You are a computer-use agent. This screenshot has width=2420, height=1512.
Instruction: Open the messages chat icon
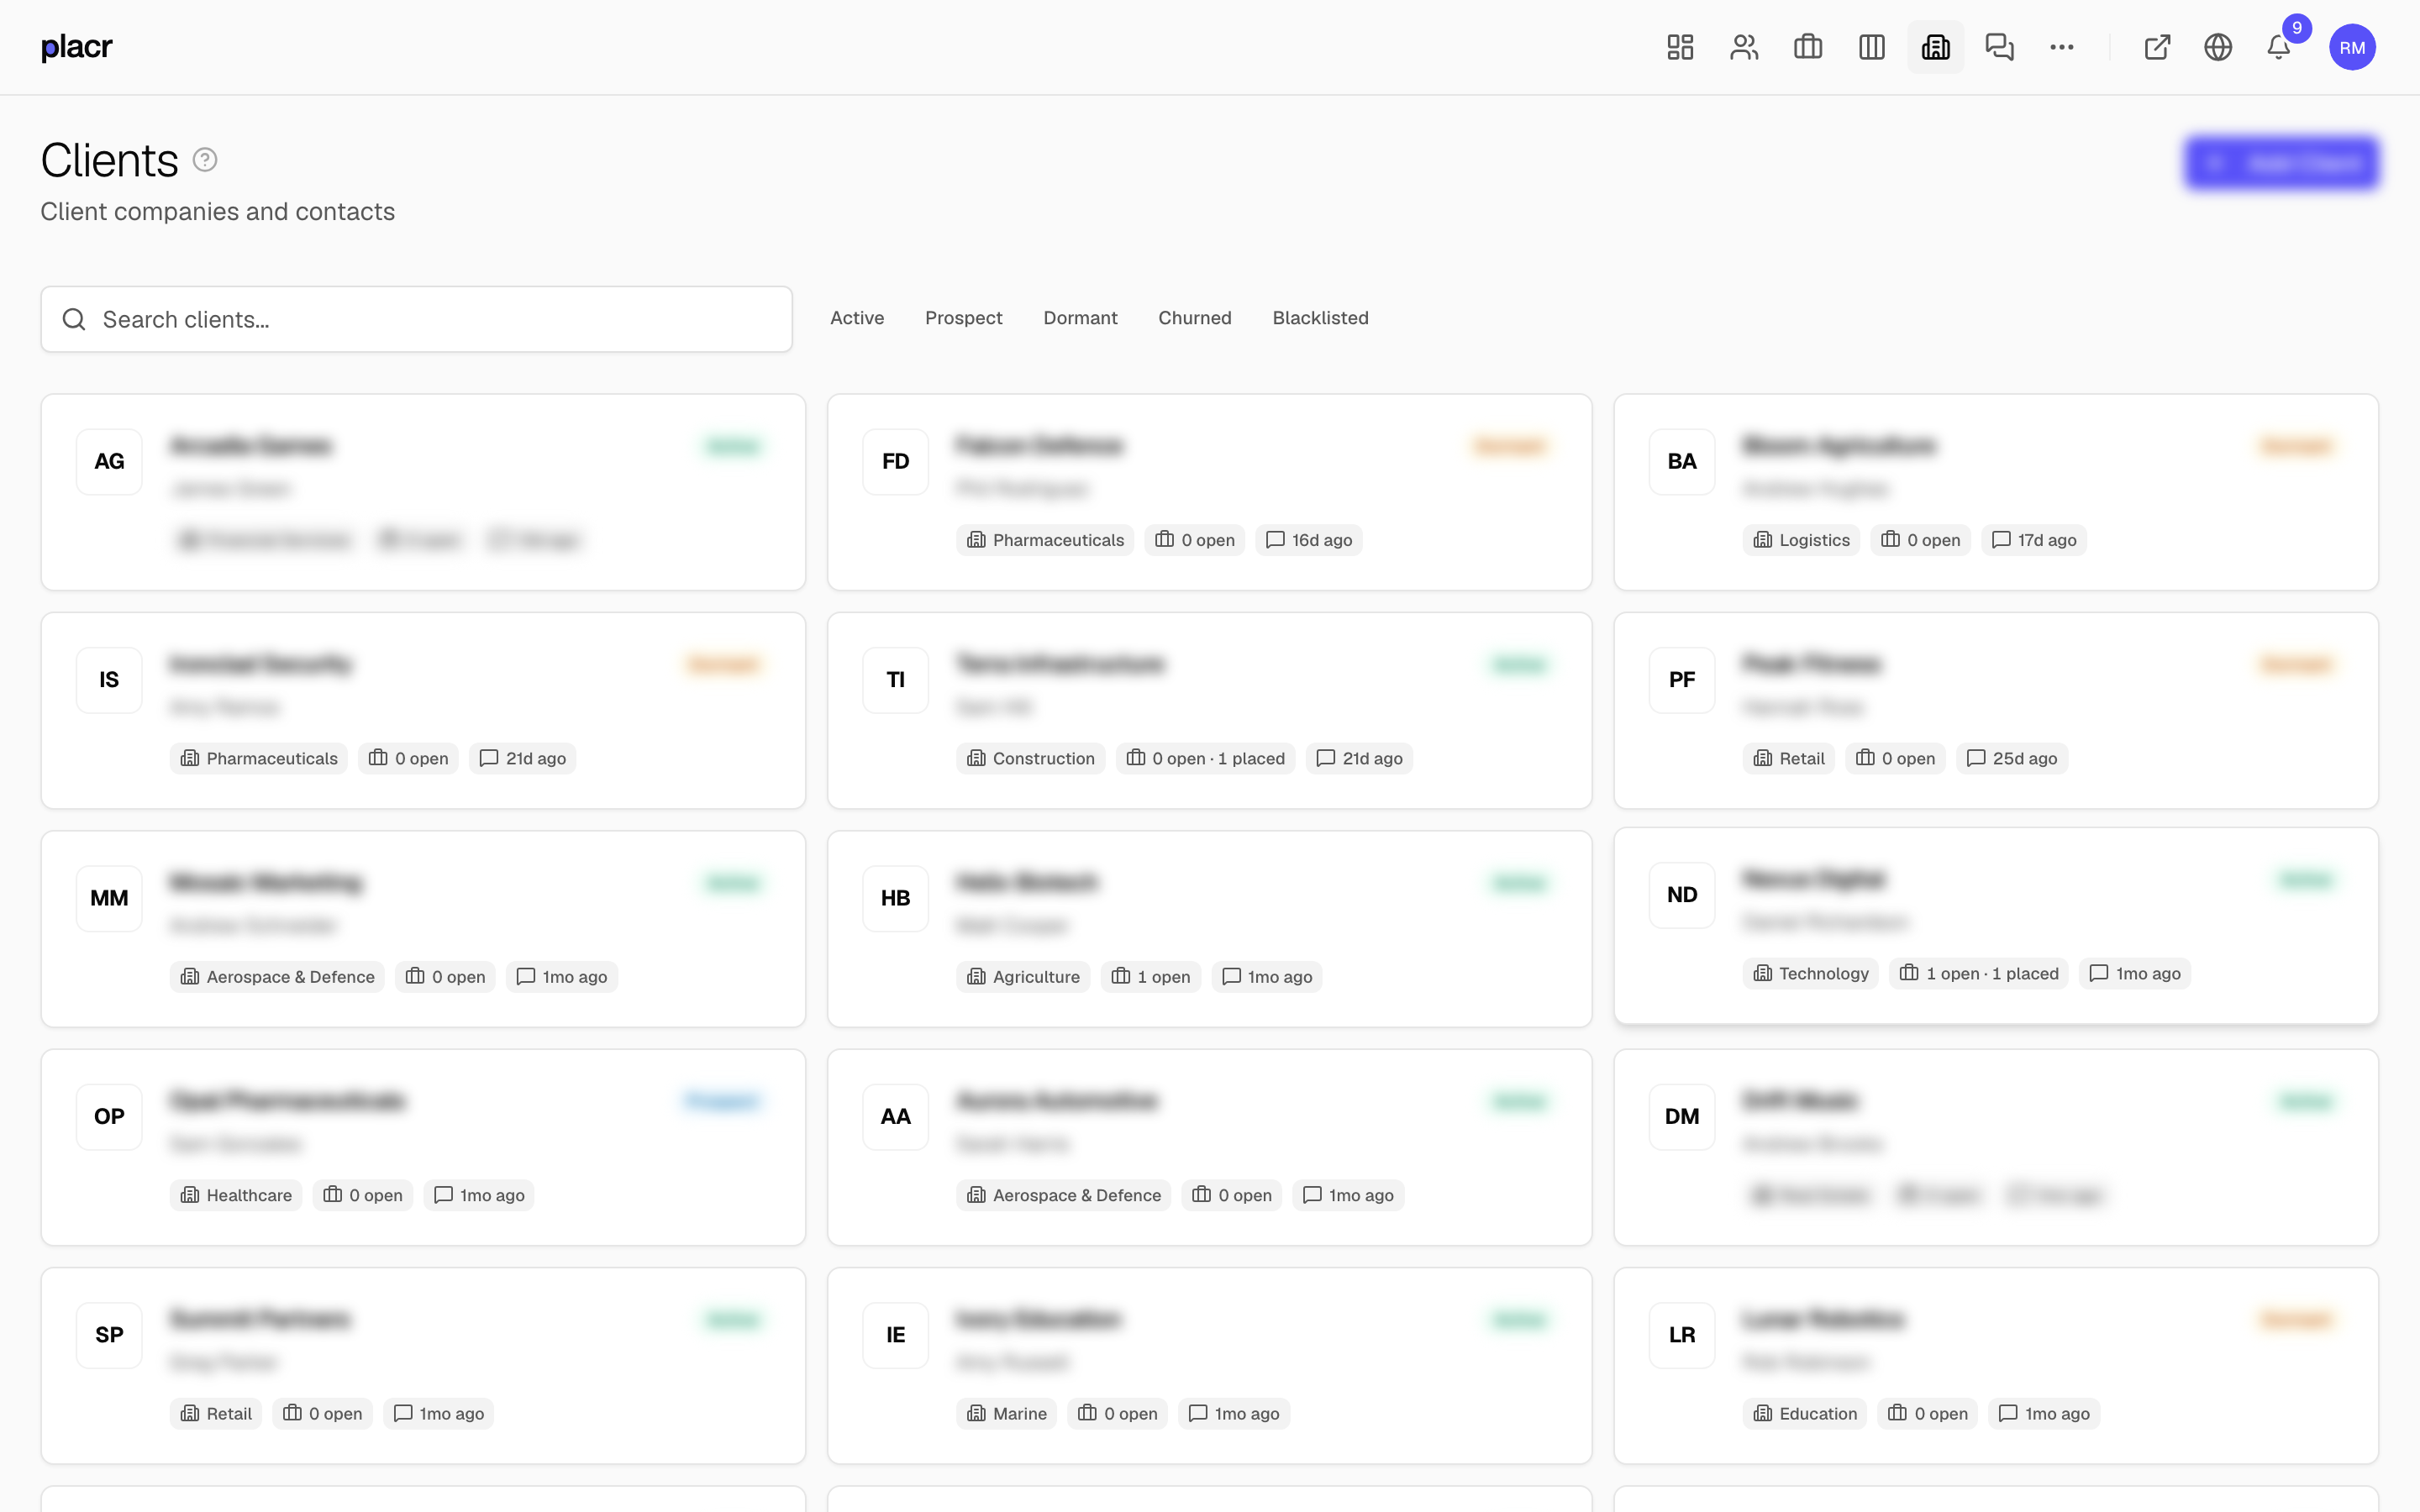(x=2000, y=47)
